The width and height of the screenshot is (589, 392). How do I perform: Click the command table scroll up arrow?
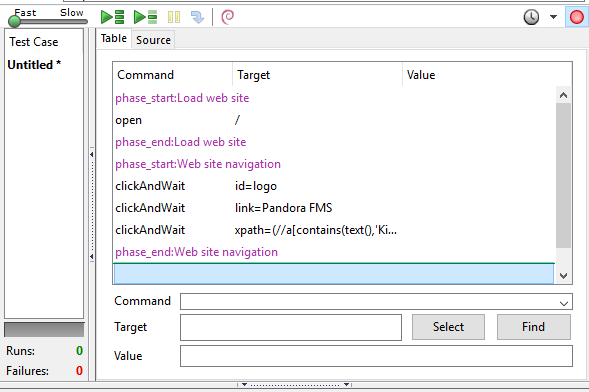click(x=563, y=95)
